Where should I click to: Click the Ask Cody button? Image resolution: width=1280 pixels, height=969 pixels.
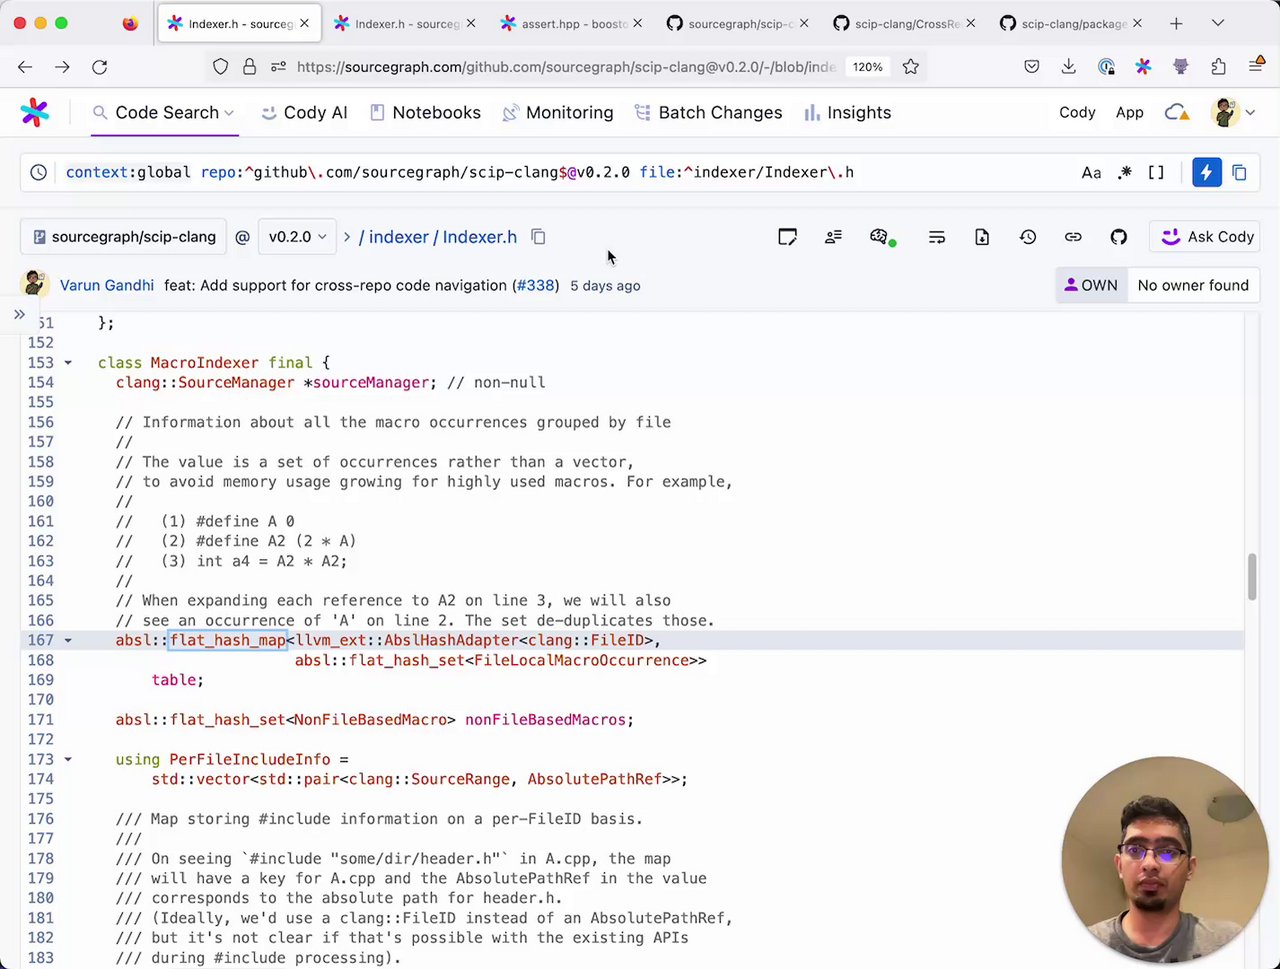tap(1207, 237)
